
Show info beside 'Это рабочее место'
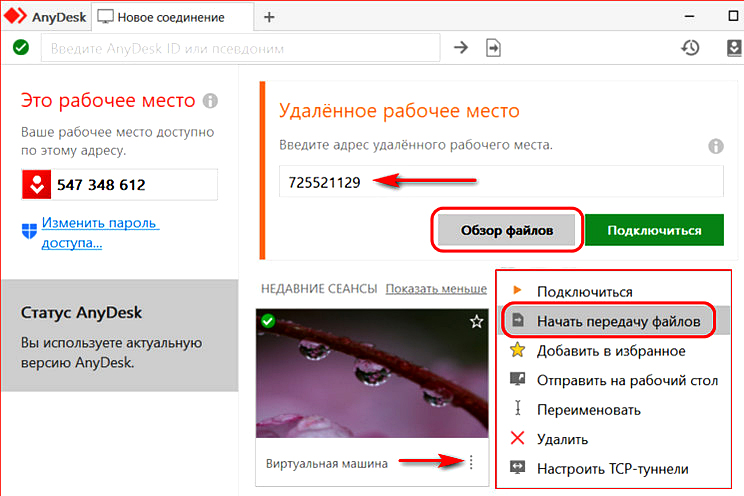210,101
